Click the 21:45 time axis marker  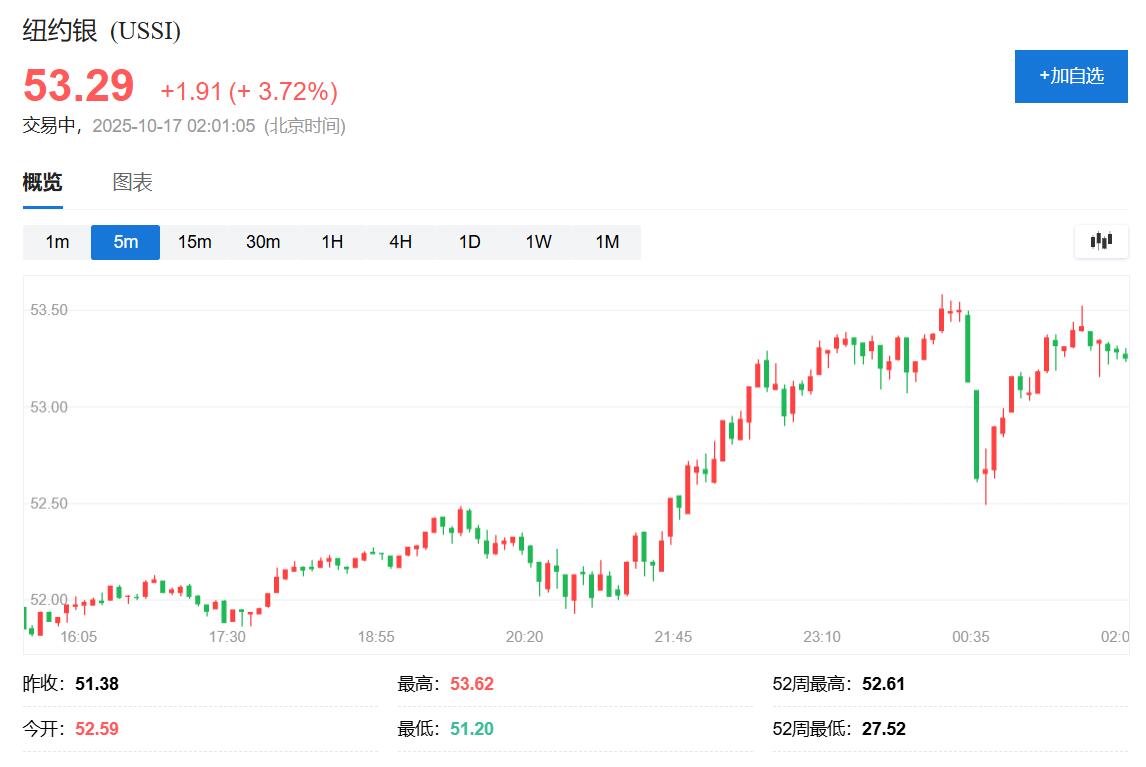click(x=673, y=637)
